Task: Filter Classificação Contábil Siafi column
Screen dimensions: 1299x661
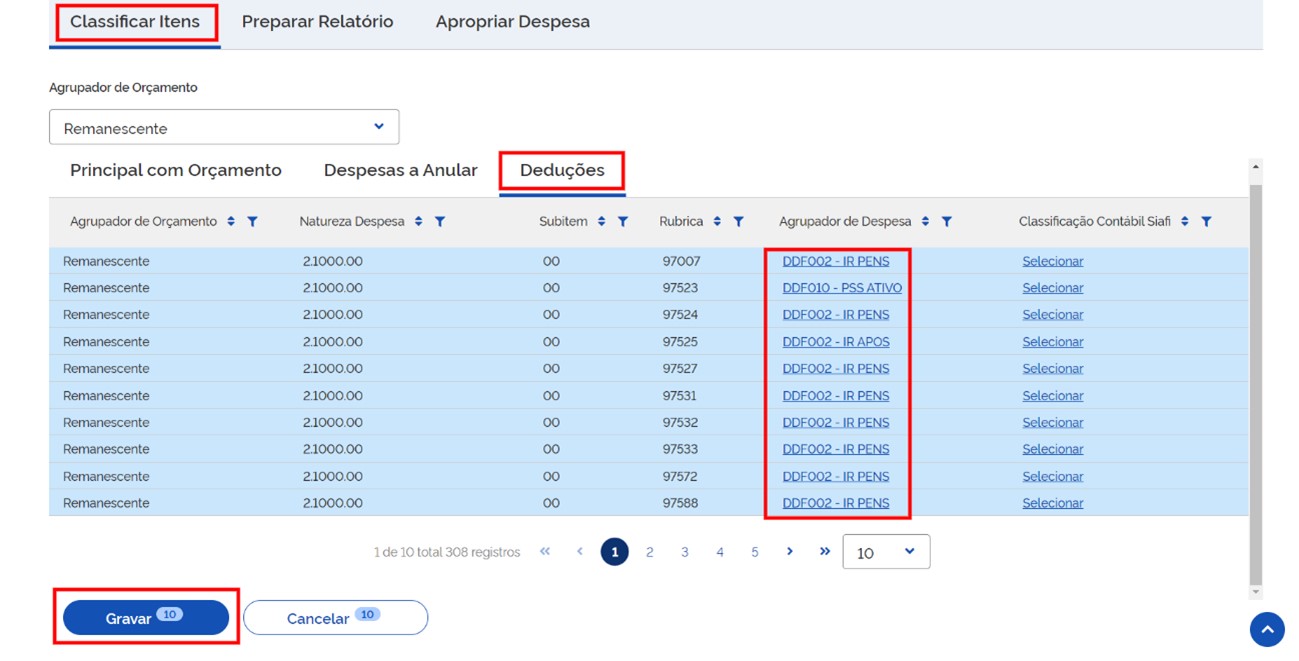Action: pyautogui.click(x=1206, y=222)
